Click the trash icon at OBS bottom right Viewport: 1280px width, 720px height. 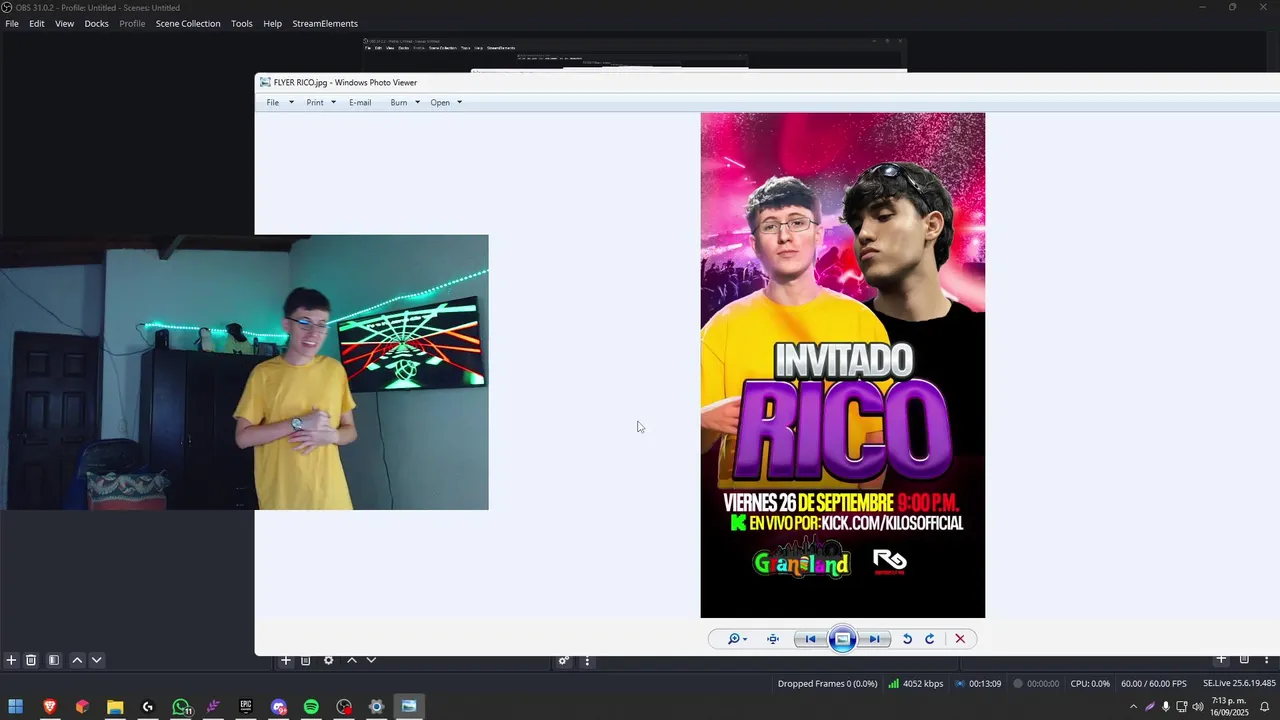coord(1244,659)
